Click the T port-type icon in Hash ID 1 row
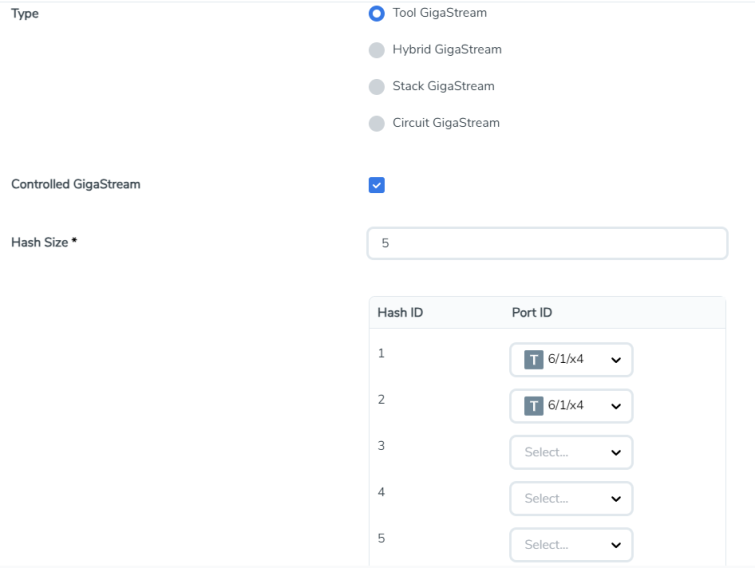755x568 pixels. coord(534,360)
